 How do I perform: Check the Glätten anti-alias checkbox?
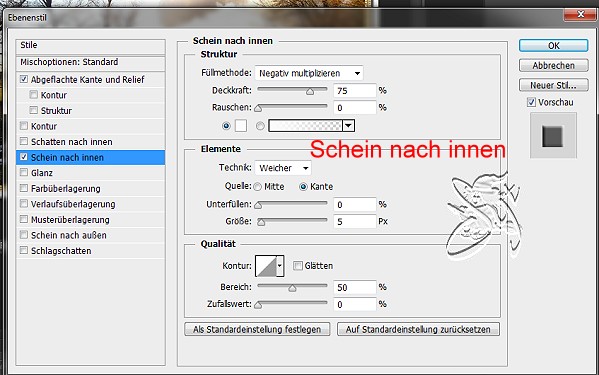point(298,265)
